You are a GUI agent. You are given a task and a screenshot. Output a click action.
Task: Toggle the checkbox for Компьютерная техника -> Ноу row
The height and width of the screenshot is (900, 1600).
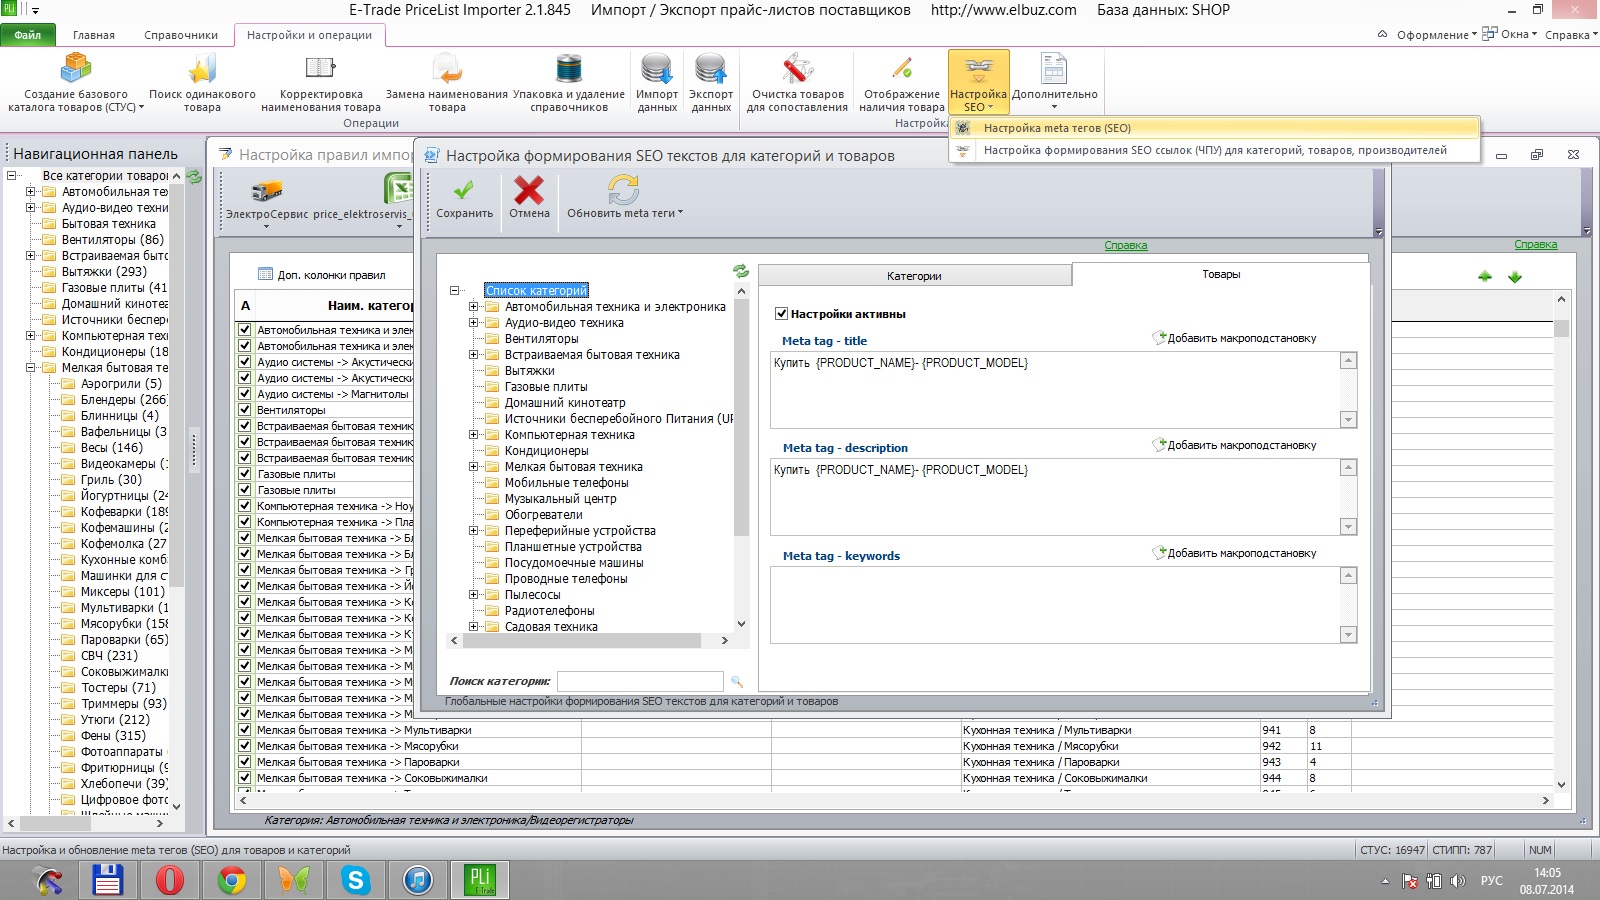[244, 506]
